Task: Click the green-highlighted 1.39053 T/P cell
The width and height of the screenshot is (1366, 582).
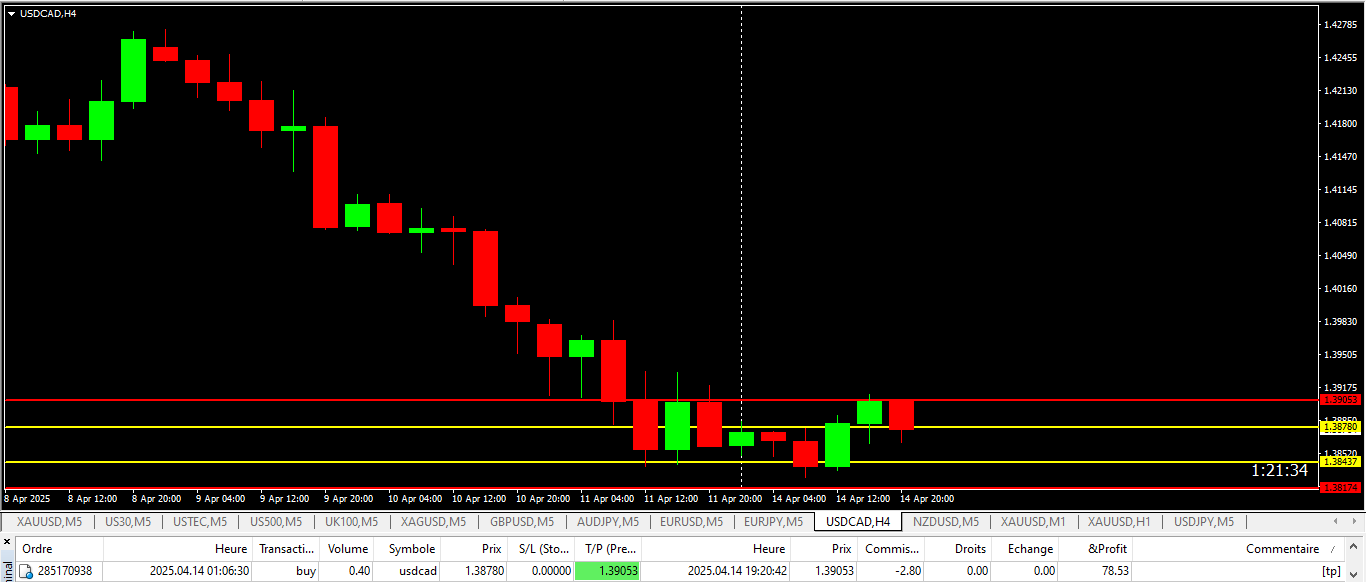Action: (608, 571)
